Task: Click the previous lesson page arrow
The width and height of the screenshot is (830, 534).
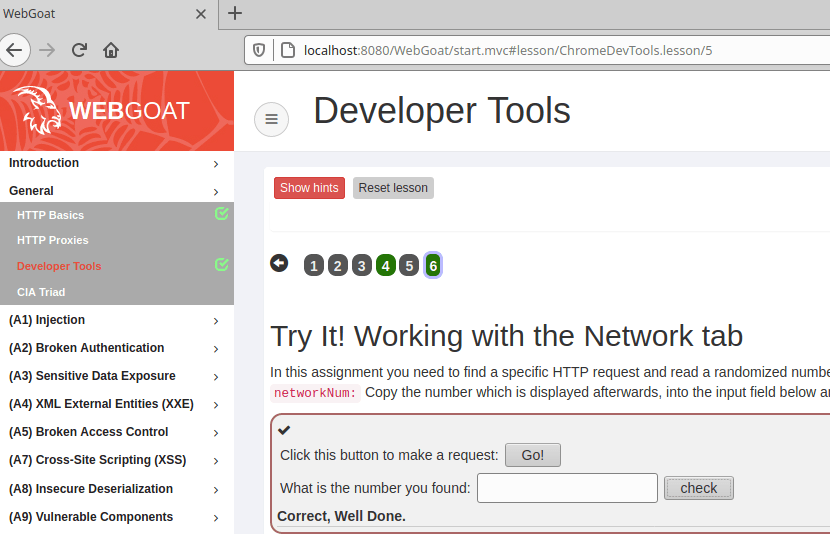Action: 279,263
